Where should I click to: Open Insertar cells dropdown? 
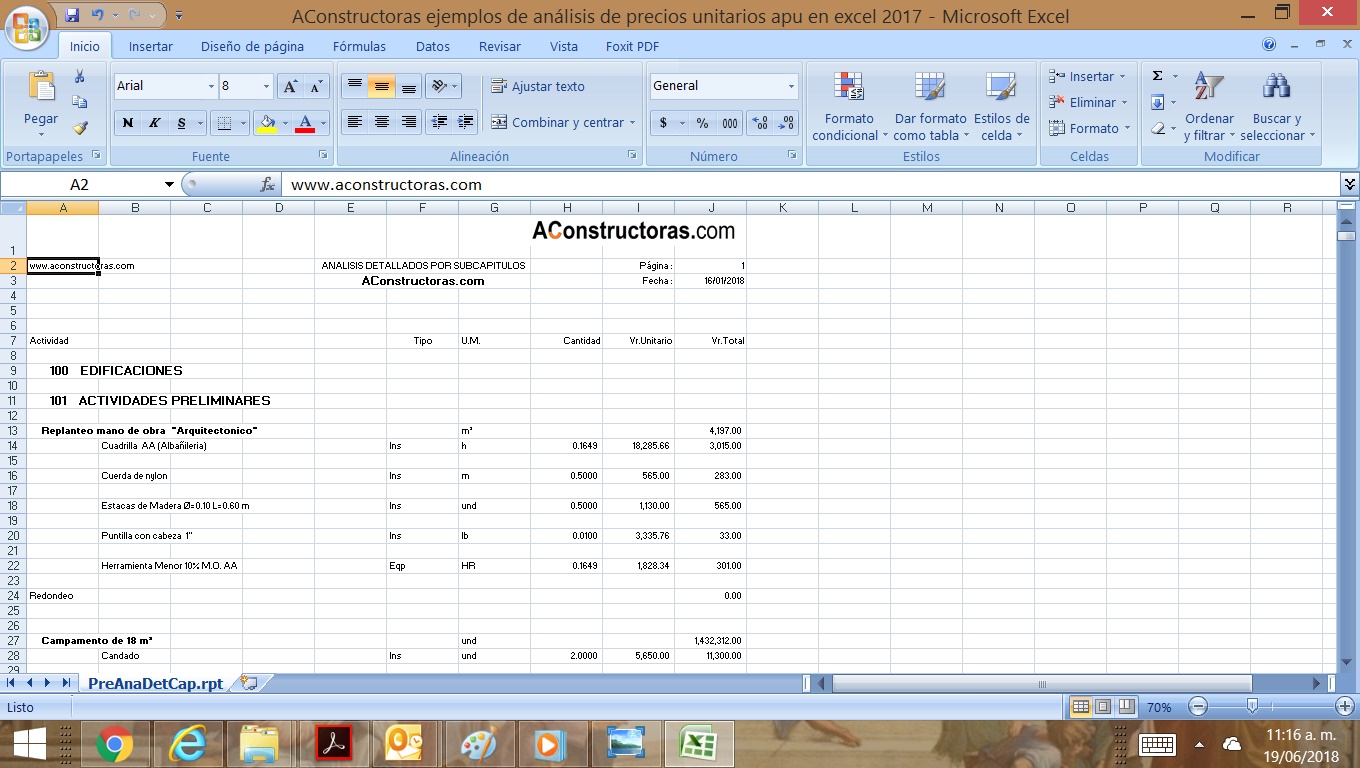pos(1088,76)
